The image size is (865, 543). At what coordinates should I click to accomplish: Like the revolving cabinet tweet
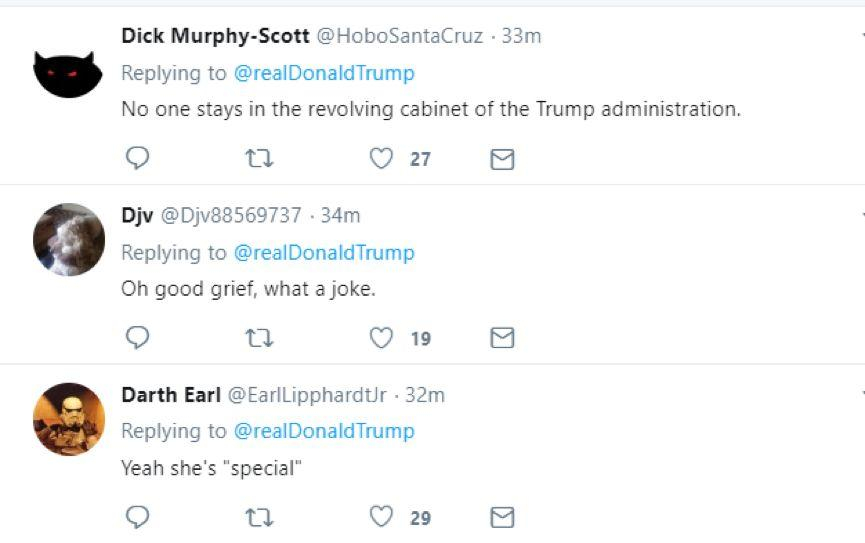tap(382, 158)
